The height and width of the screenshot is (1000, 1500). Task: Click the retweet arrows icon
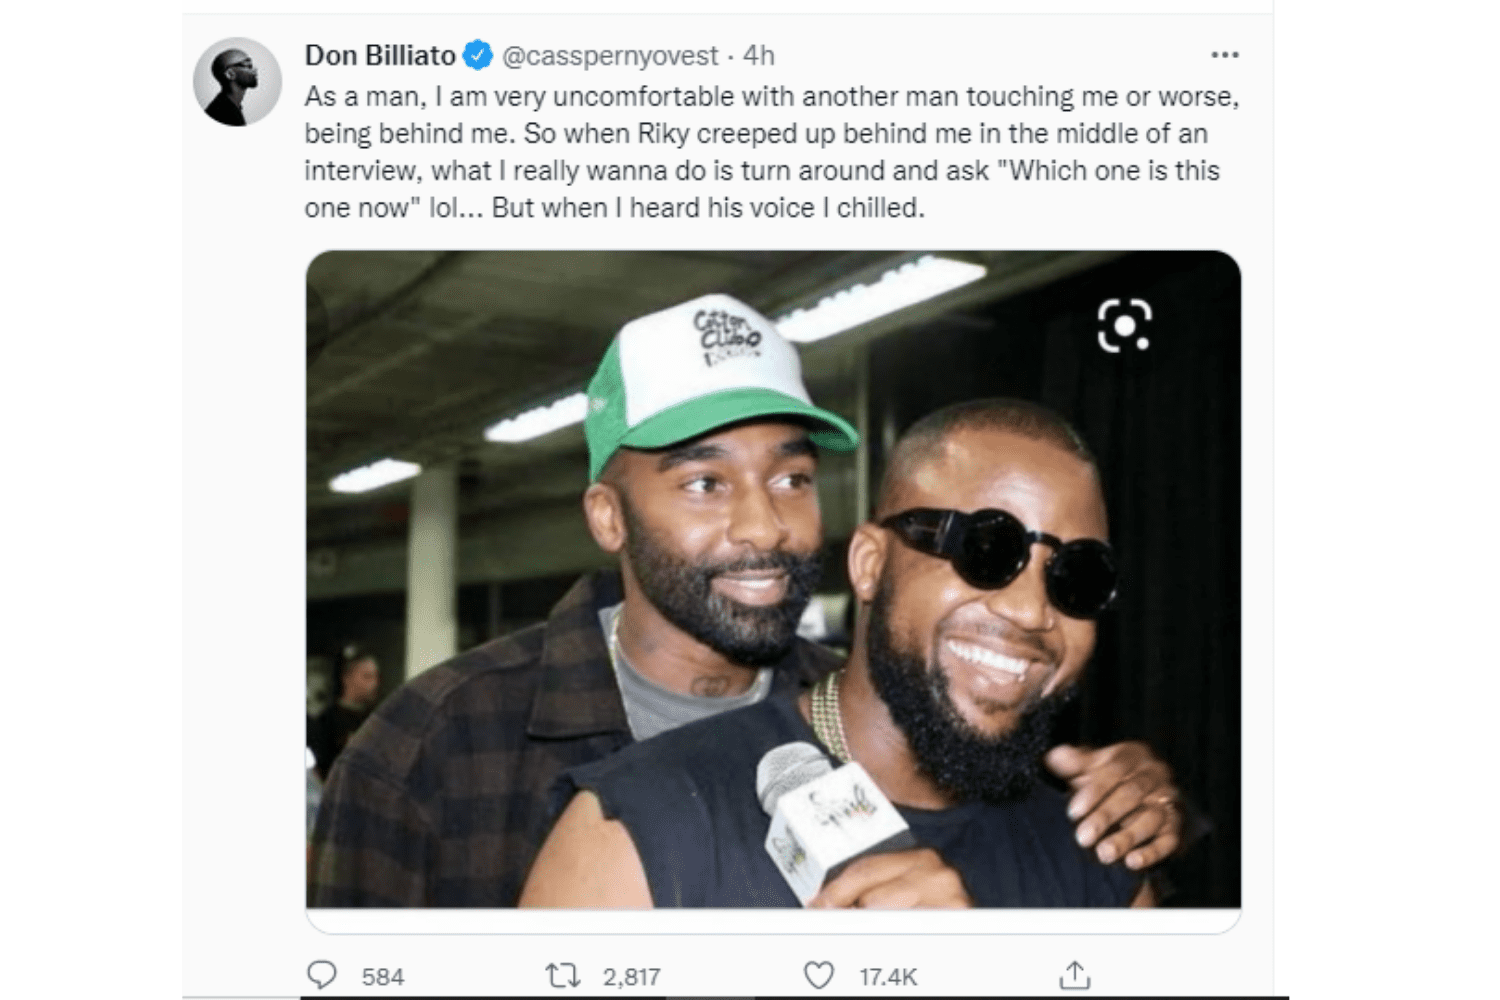click(x=562, y=975)
